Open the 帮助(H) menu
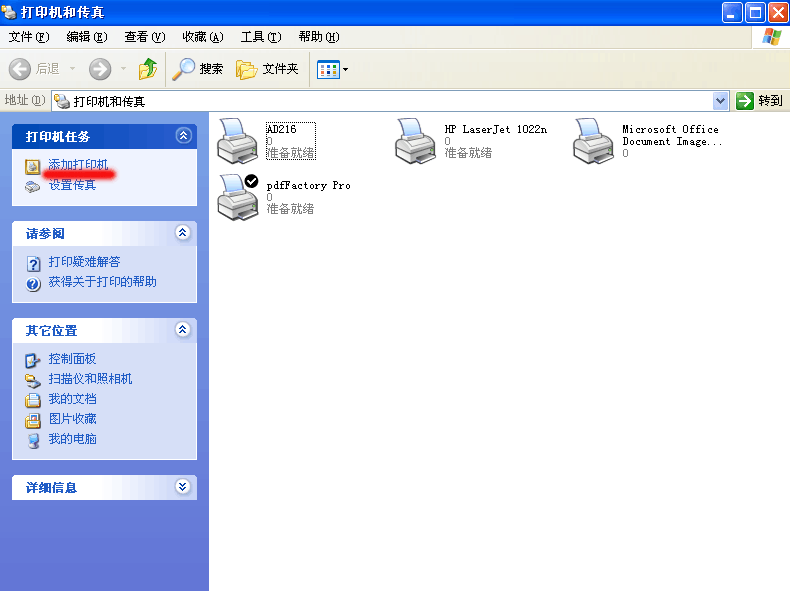The image size is (790, 592). tap(318, 37)
